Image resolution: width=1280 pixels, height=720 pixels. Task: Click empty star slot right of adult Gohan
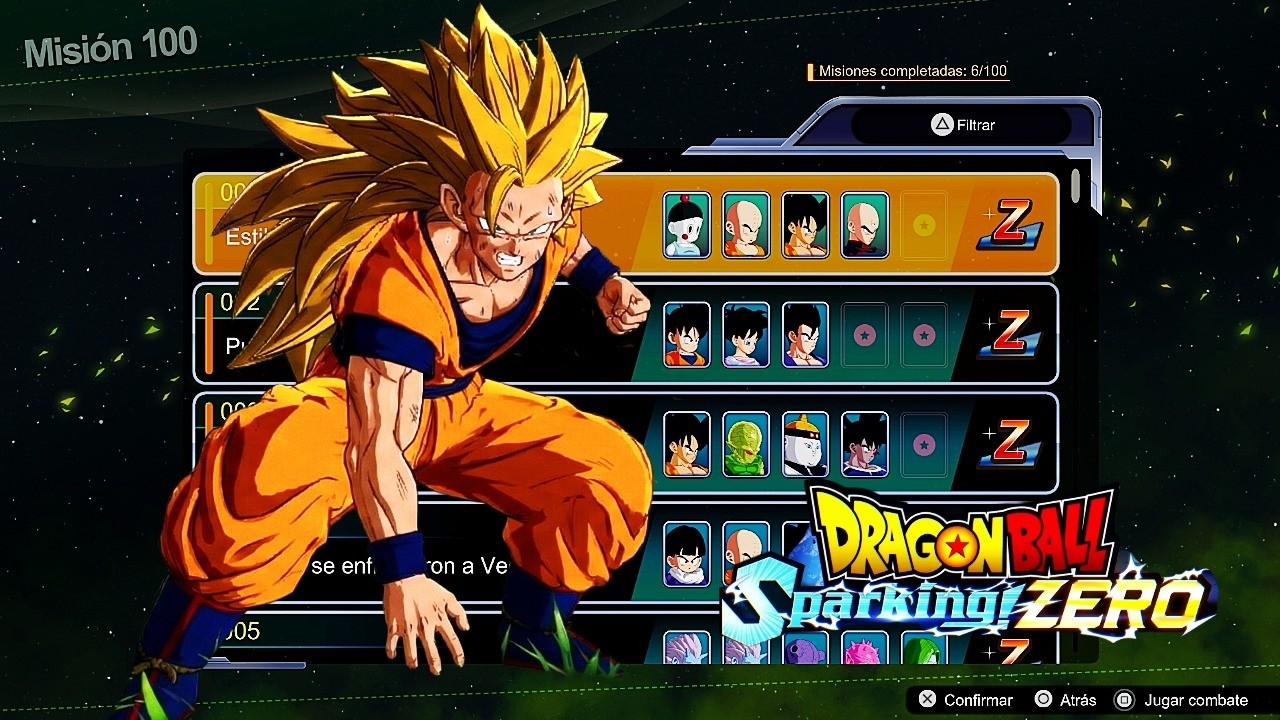(x=865, y=334)
